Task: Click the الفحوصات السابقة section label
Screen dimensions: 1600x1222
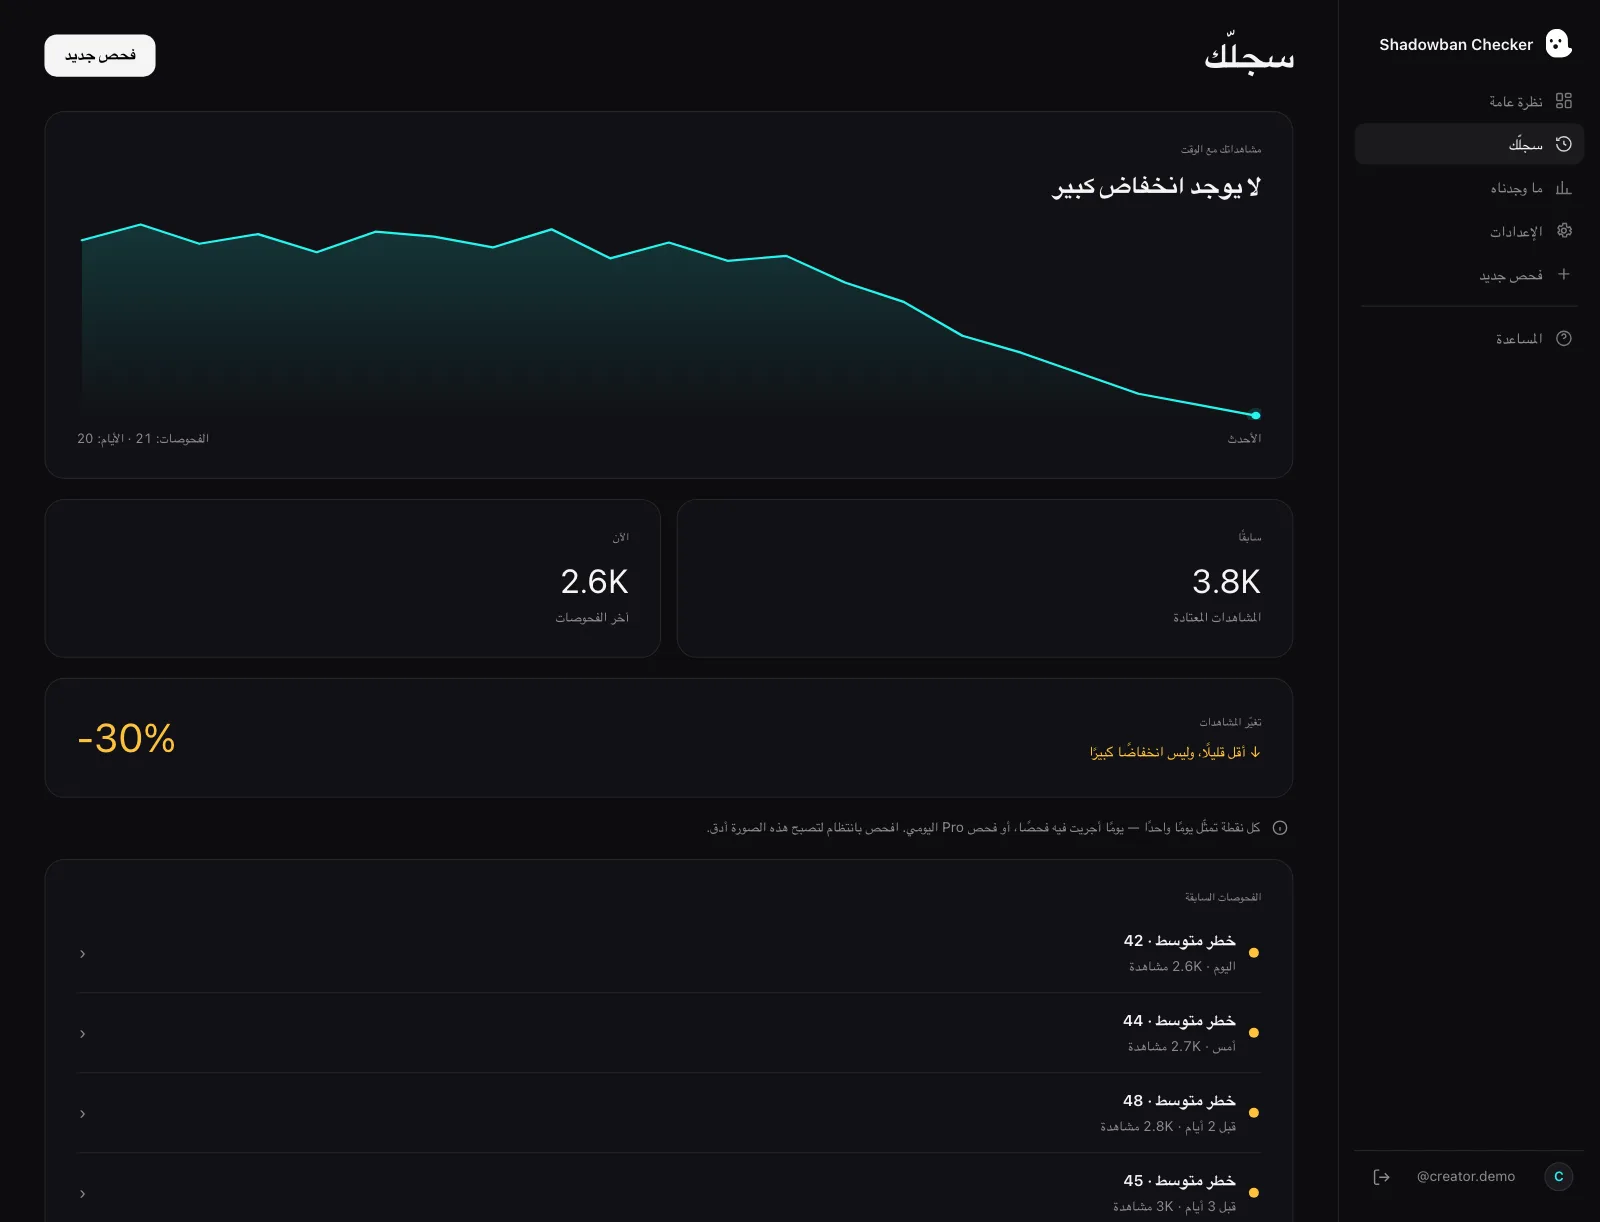Action: pyautogui.click(x=1223, y=897)
